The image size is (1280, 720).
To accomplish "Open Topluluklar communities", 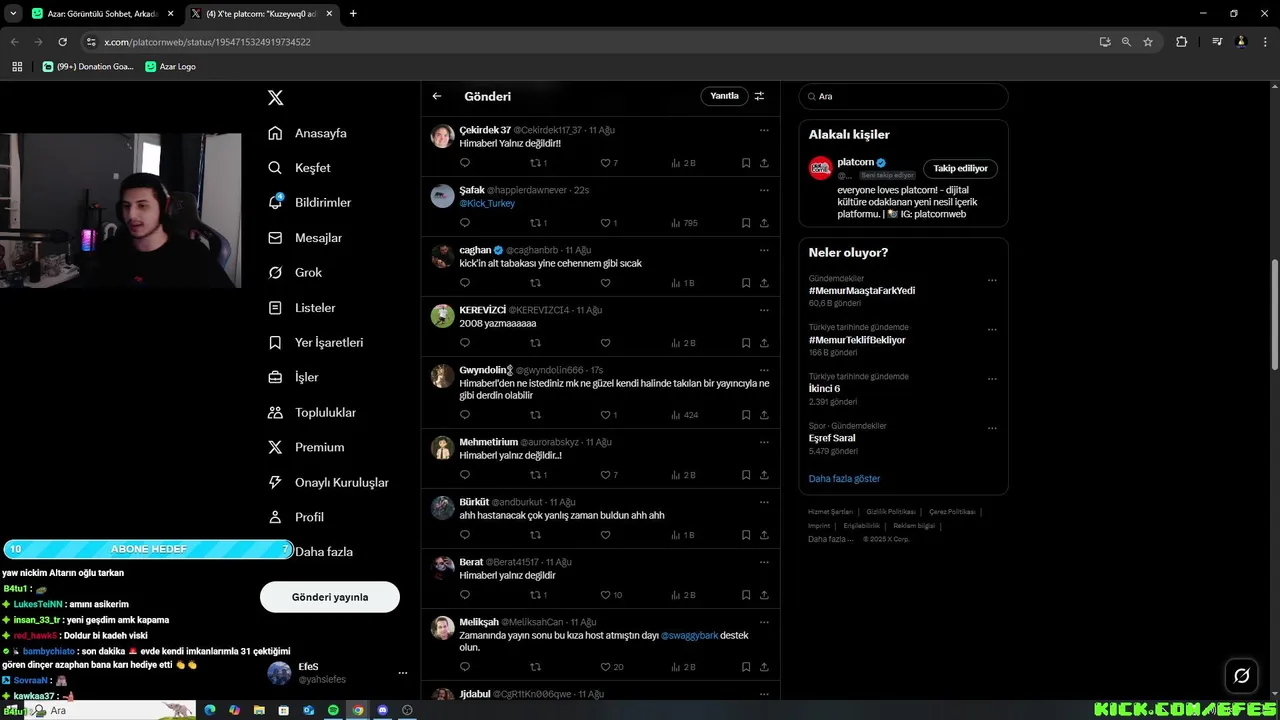I will [312, 413].
